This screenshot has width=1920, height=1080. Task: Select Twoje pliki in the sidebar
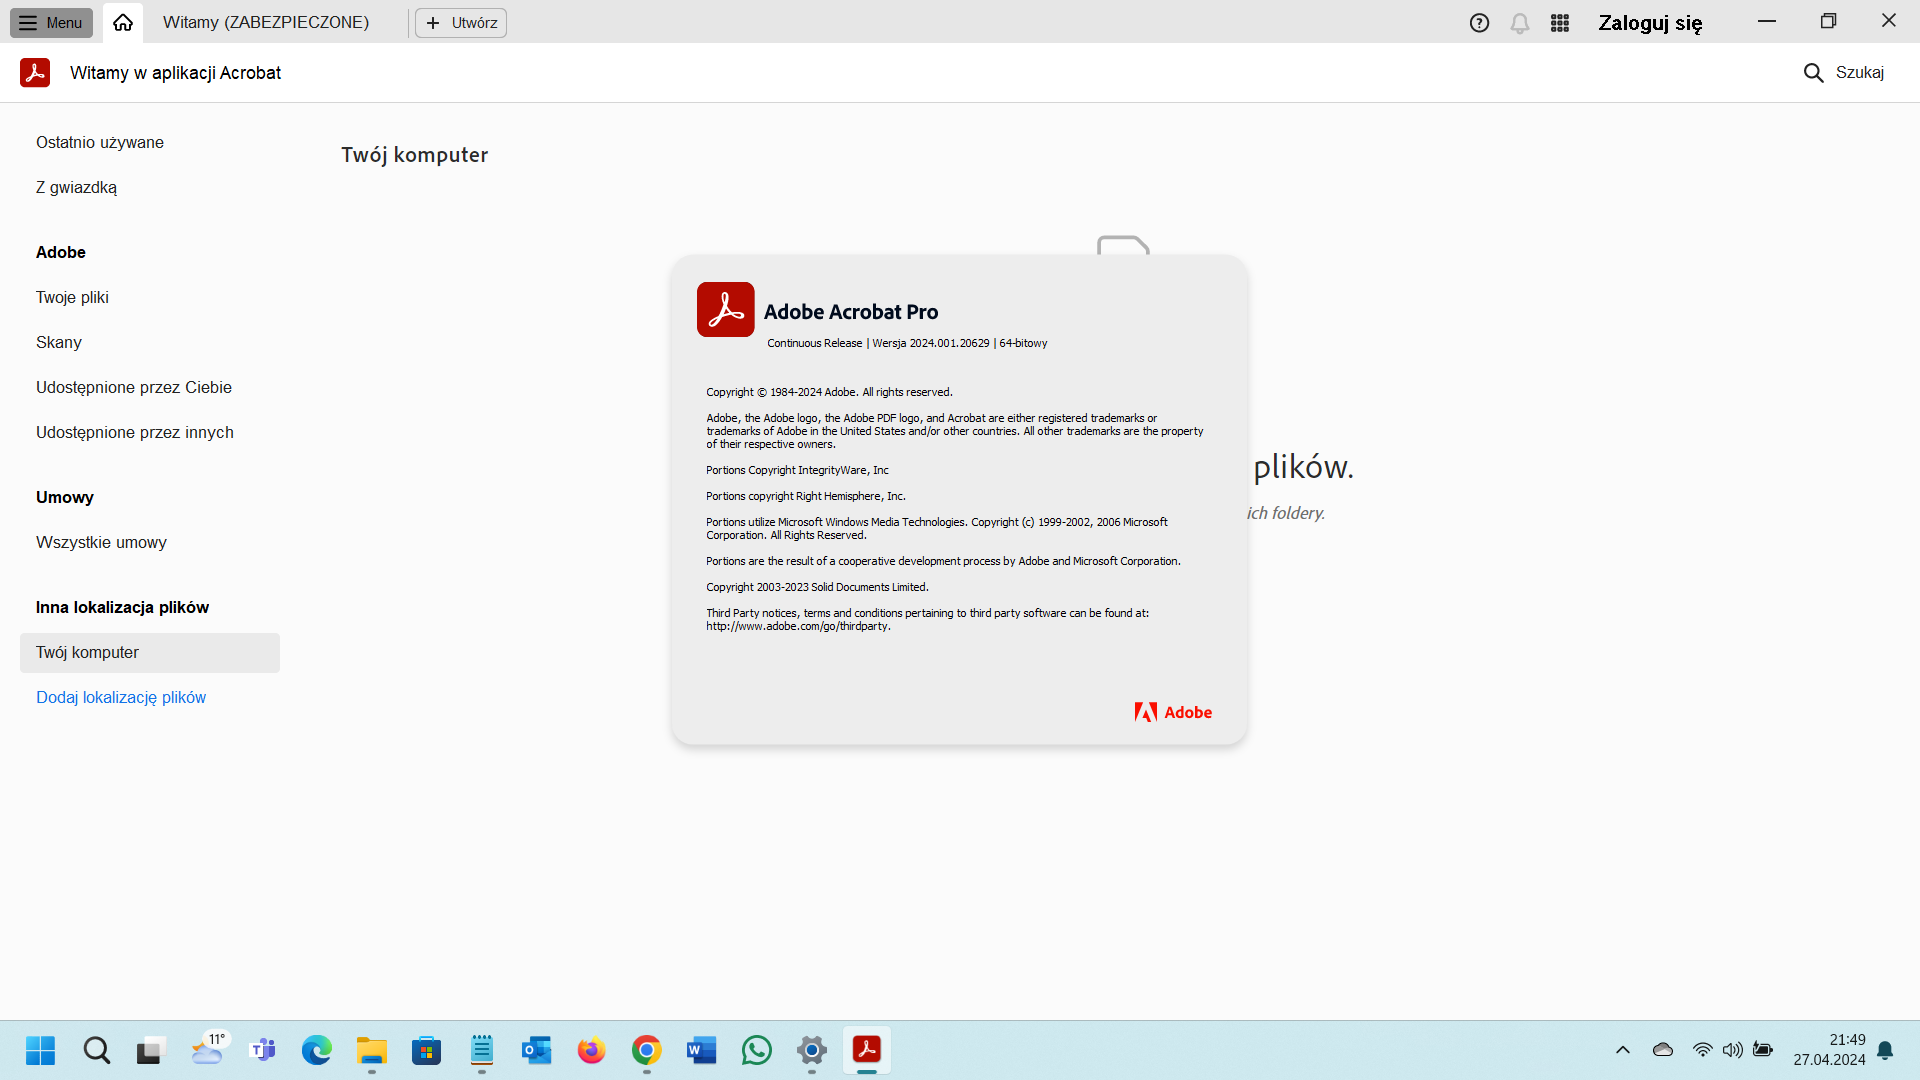(72, 297)
